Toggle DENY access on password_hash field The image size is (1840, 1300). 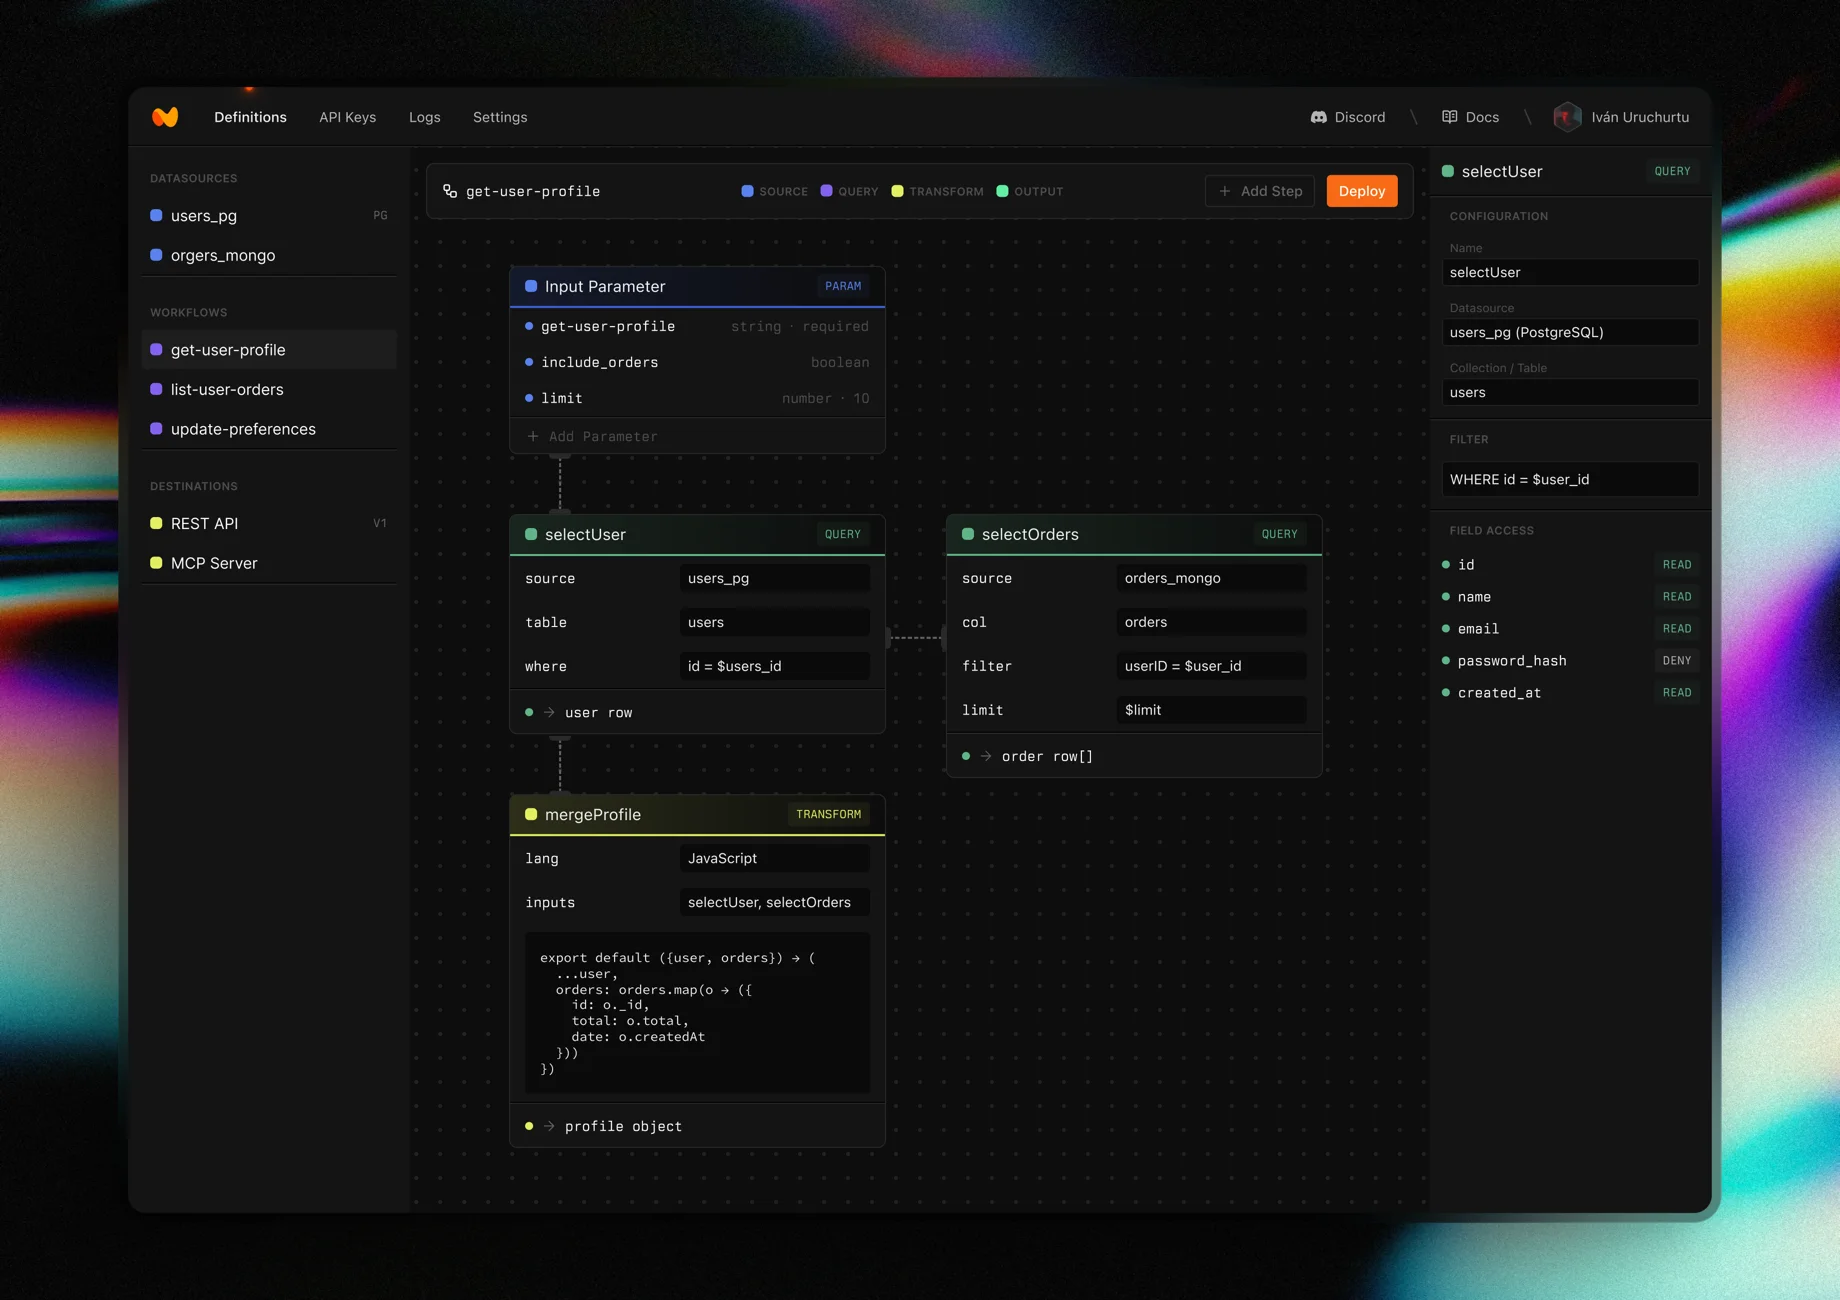(1677, 660)
